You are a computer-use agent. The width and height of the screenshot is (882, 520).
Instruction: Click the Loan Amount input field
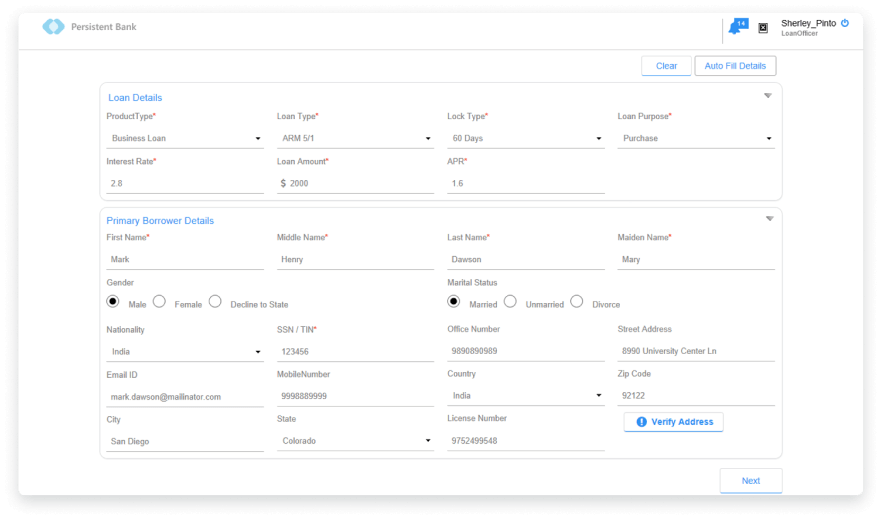tap(360, 184)
